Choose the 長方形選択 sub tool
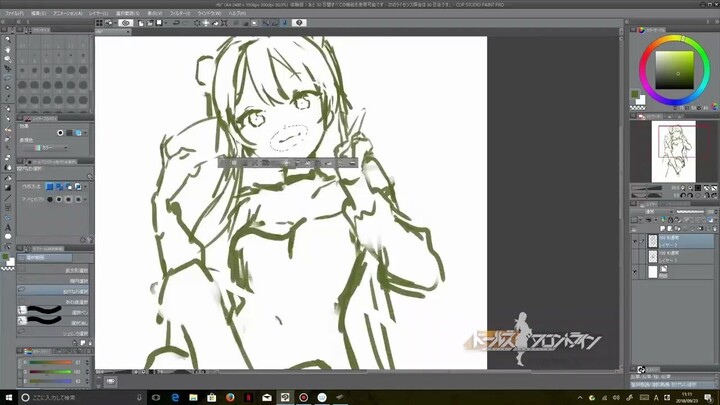This screenshot has width=720, height=405. point(53,270)
